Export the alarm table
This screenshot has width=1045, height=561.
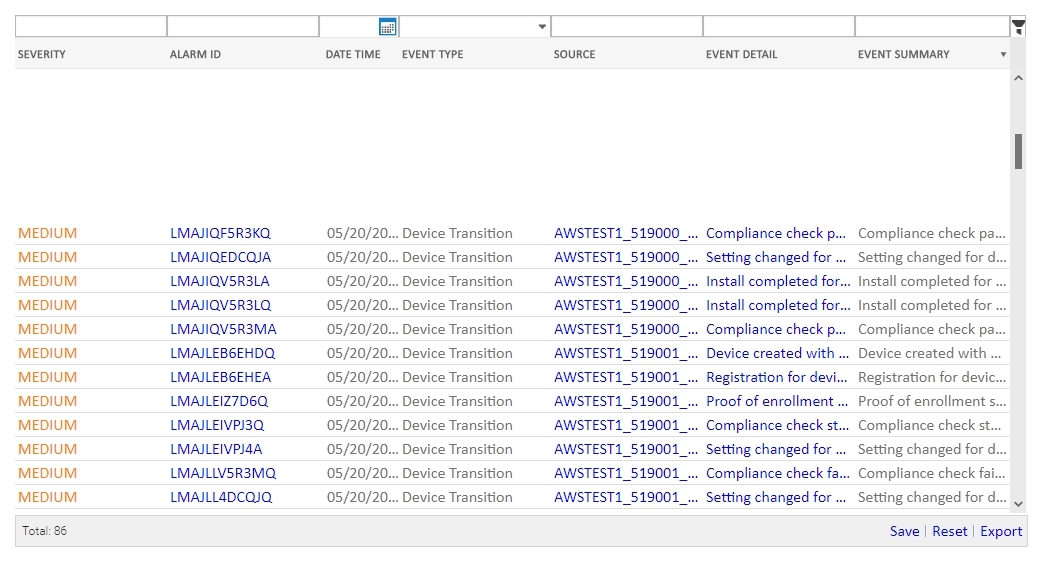[x=1000, y=531]
